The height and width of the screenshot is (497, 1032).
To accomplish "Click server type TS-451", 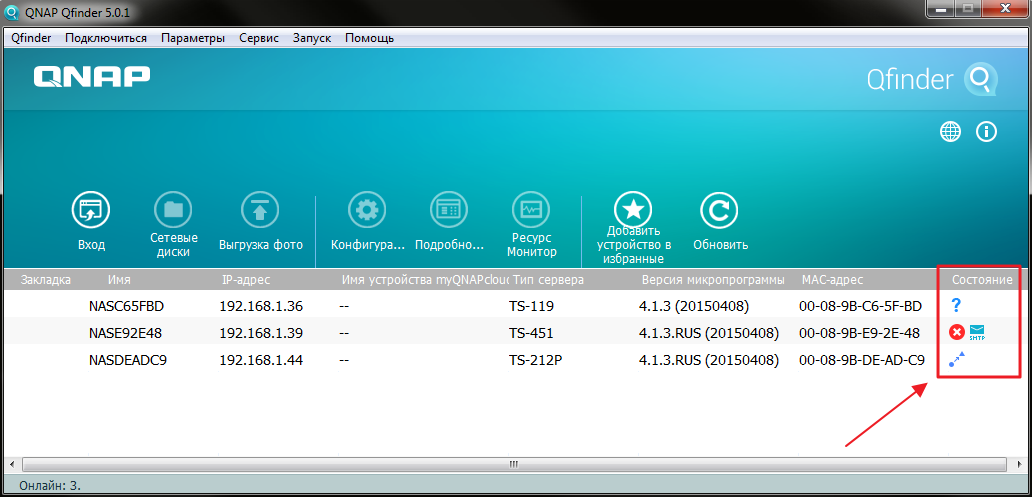I will [x=531, y=334].
